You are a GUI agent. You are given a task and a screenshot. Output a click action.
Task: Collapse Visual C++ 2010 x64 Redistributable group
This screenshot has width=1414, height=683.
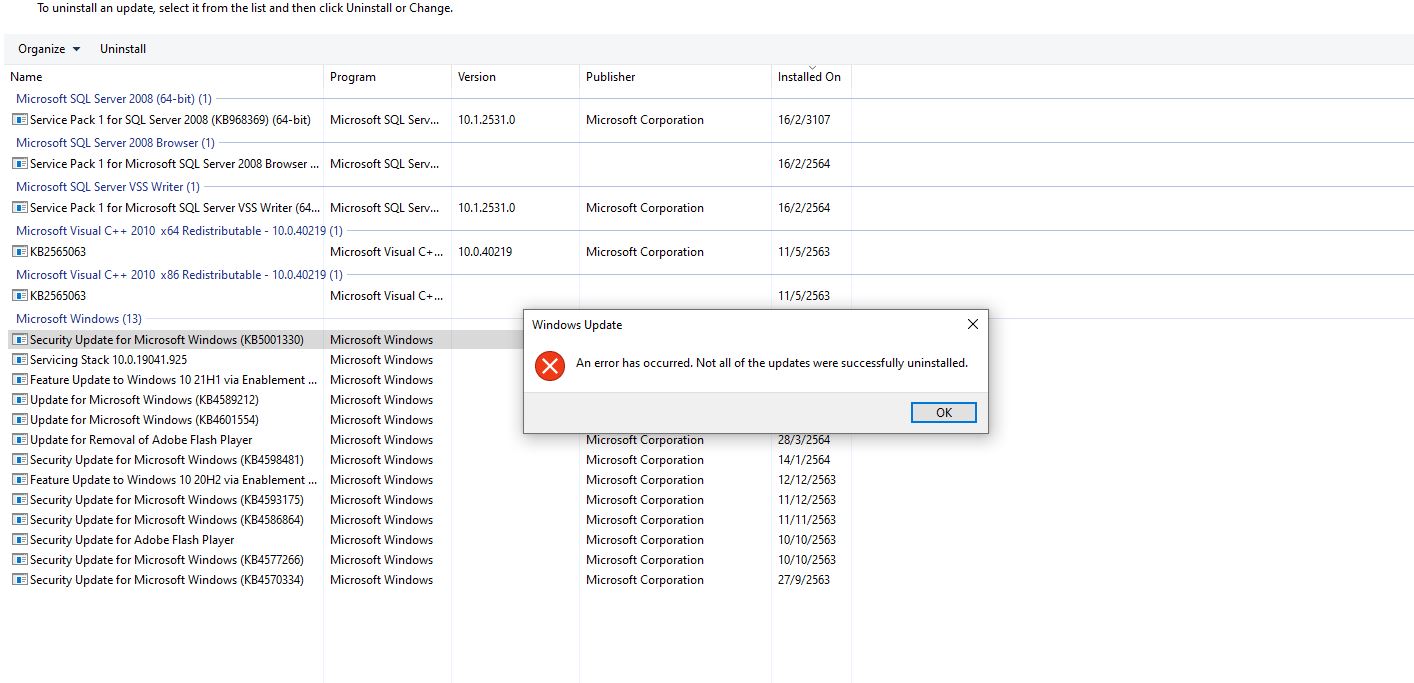coord(179,231)
